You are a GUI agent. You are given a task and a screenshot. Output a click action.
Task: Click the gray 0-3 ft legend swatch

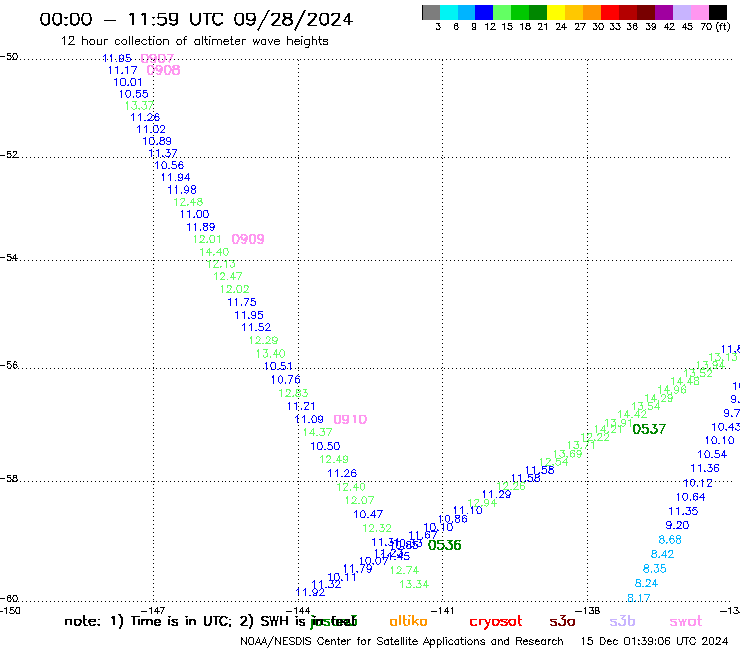click(431, 12)
